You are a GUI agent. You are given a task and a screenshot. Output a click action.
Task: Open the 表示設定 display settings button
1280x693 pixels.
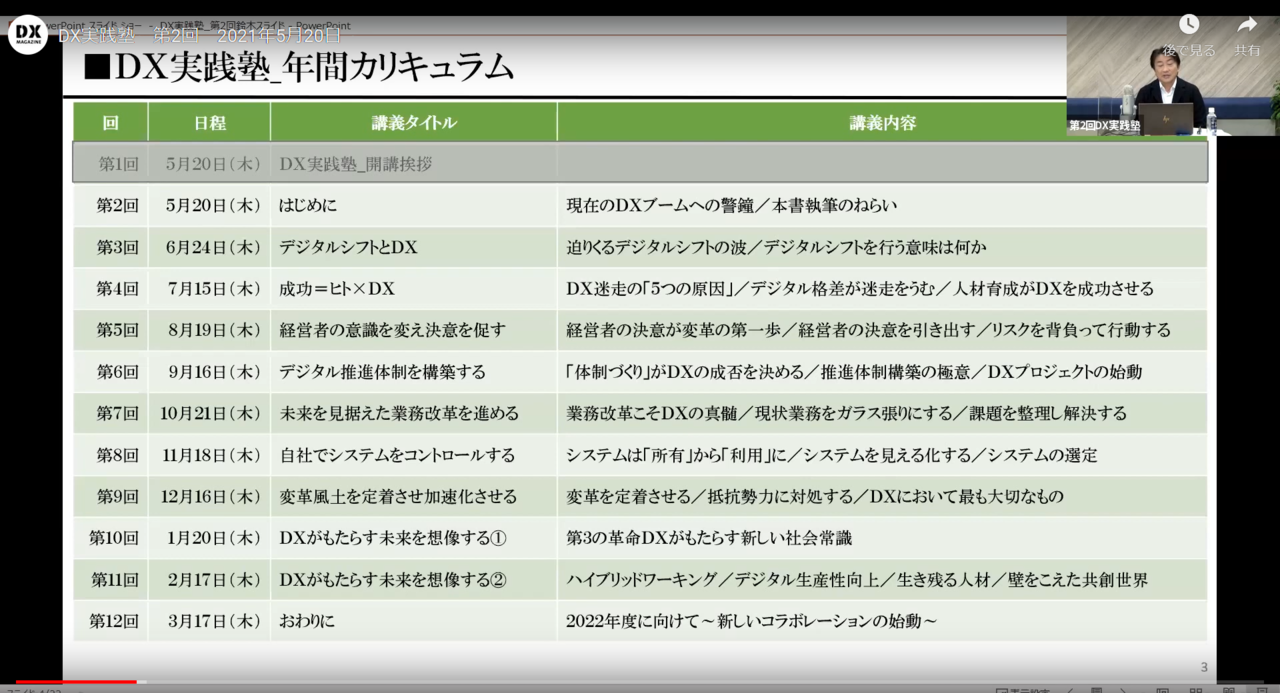(1022, 690)
